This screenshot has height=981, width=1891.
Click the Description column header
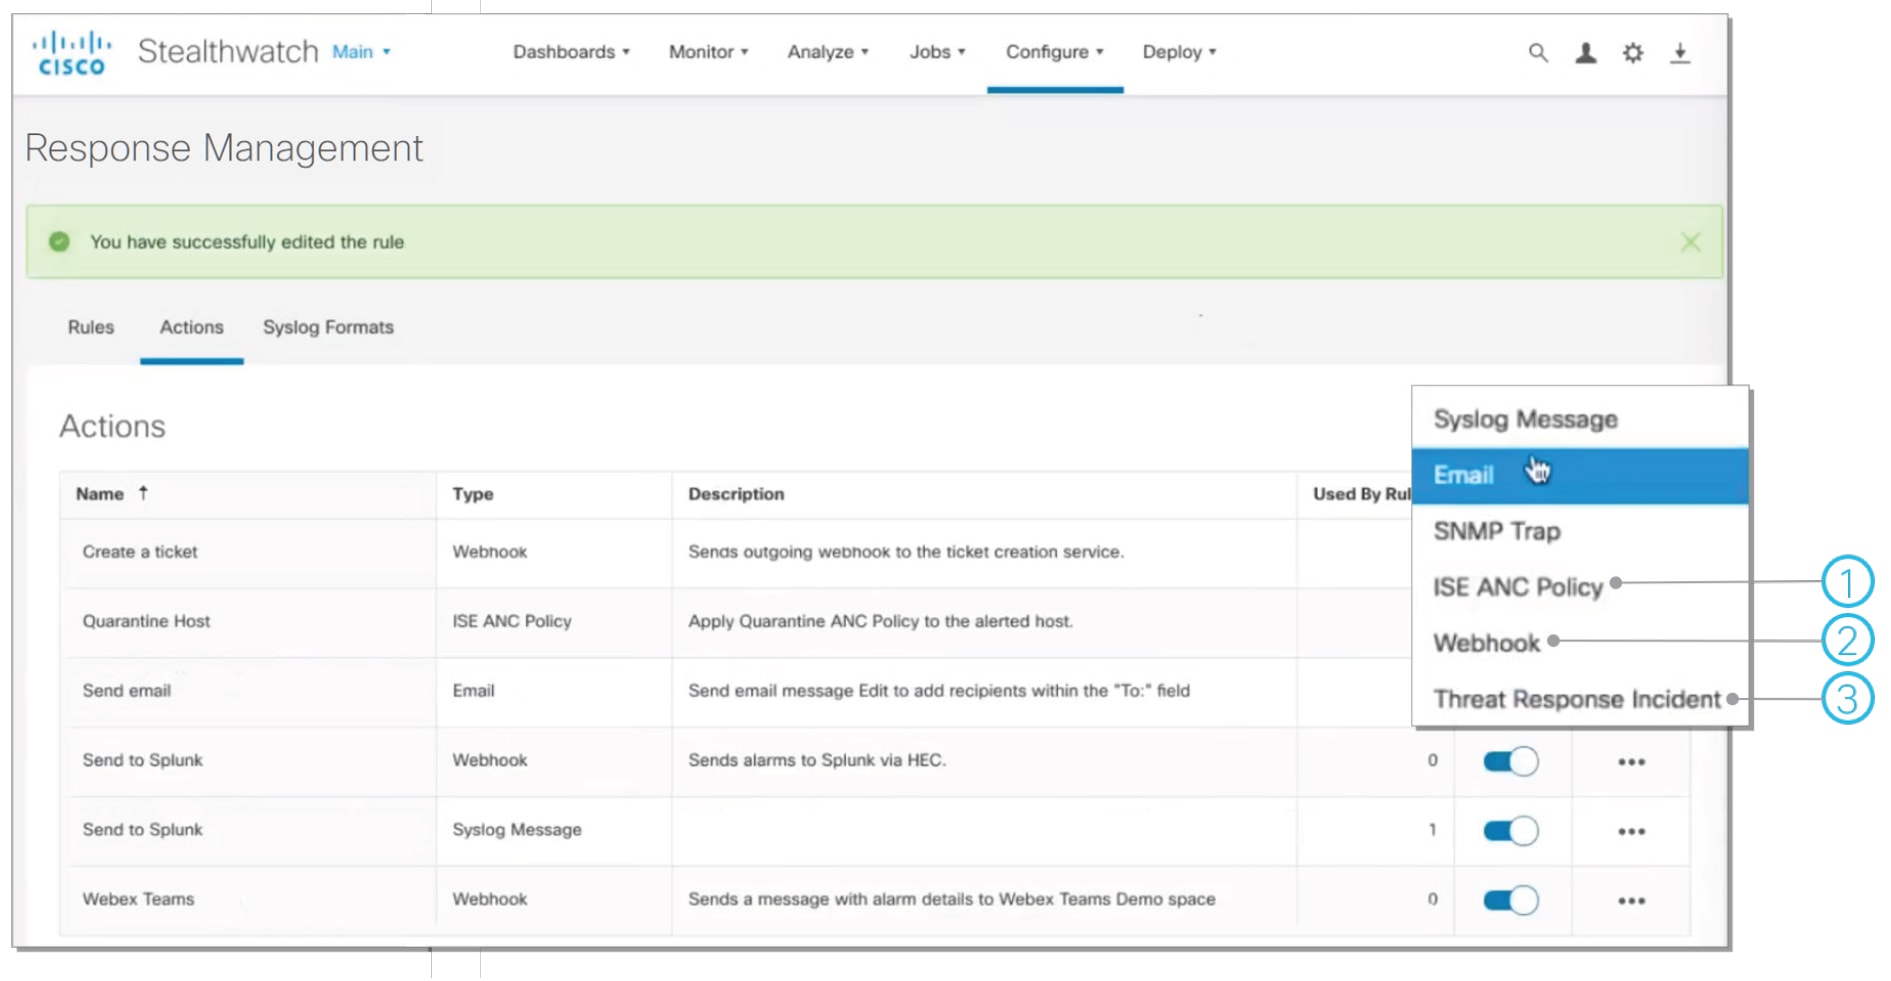tap(736, 494)
